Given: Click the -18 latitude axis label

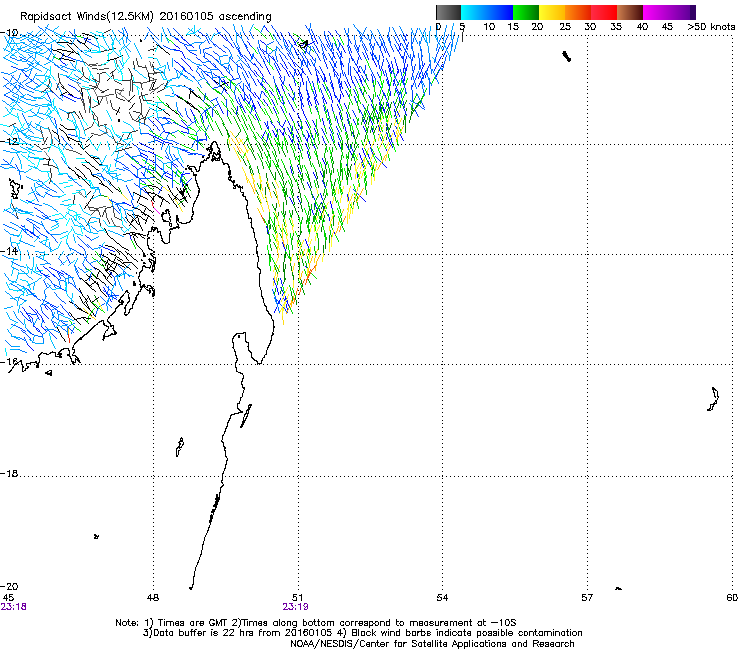Looking at the screenshot, I should (10, 473).
